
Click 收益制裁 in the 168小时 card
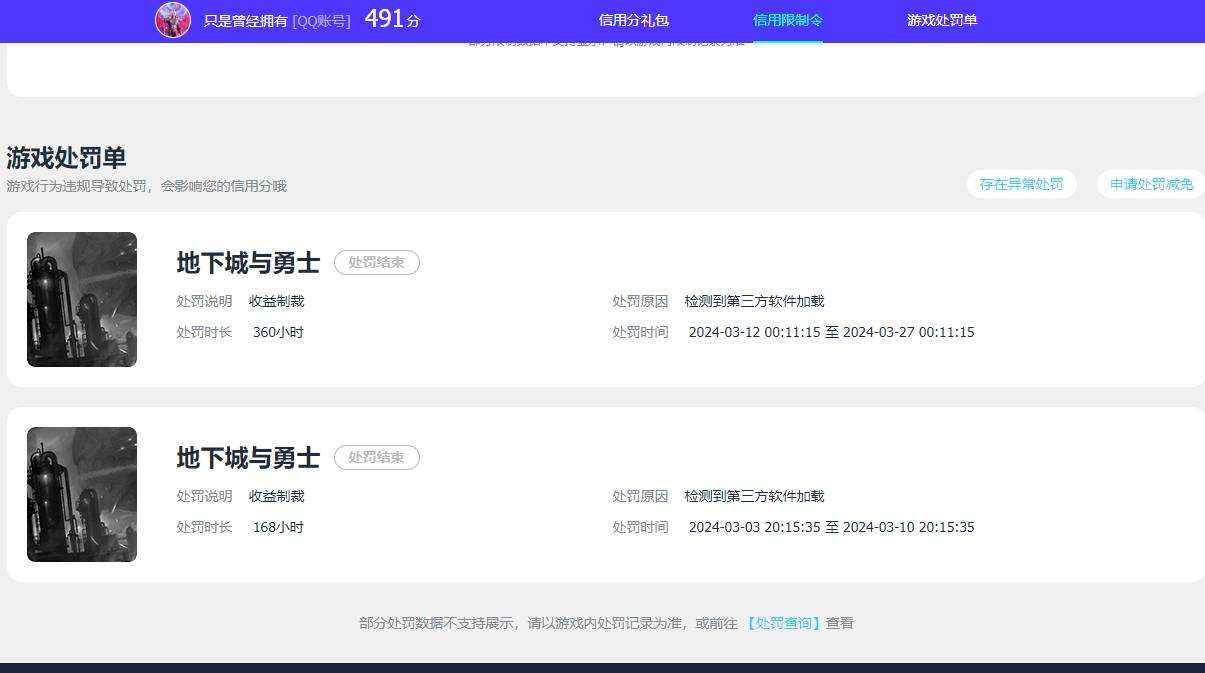tap(277, 496)
